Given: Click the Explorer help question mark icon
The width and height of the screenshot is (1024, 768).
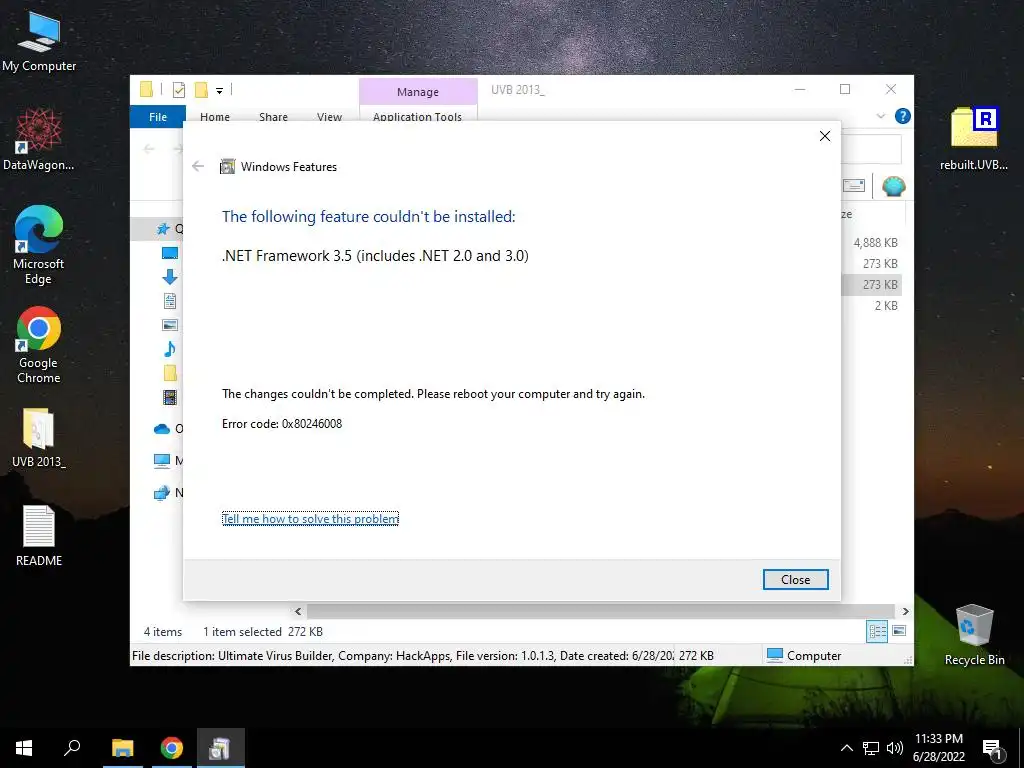Looking at the screenshot, I should [903, 116].
